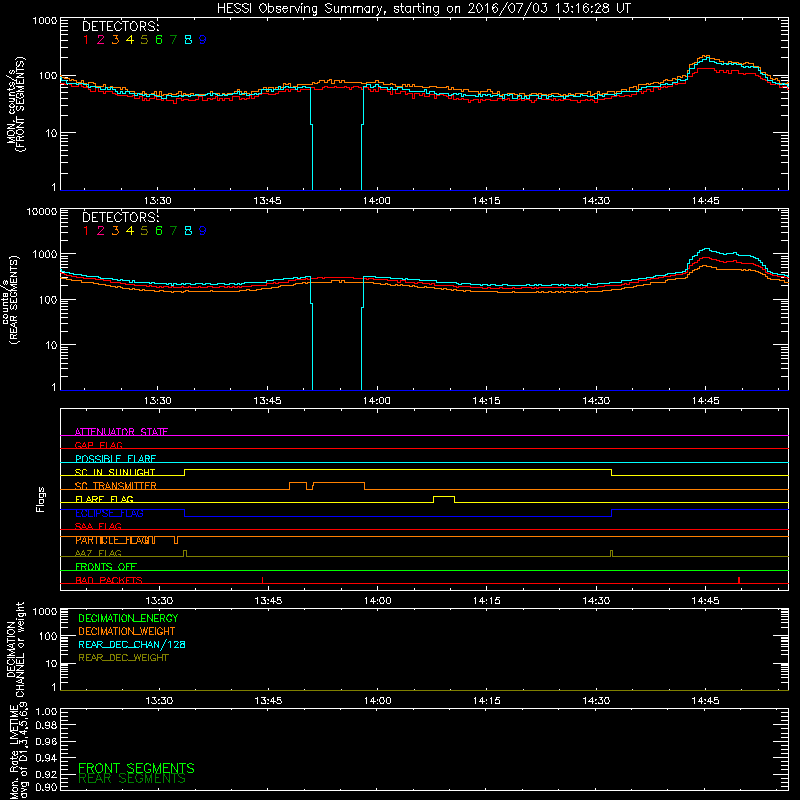Click the BAD_PACKETS flag label
800x800 pixels.
[109, 580]
